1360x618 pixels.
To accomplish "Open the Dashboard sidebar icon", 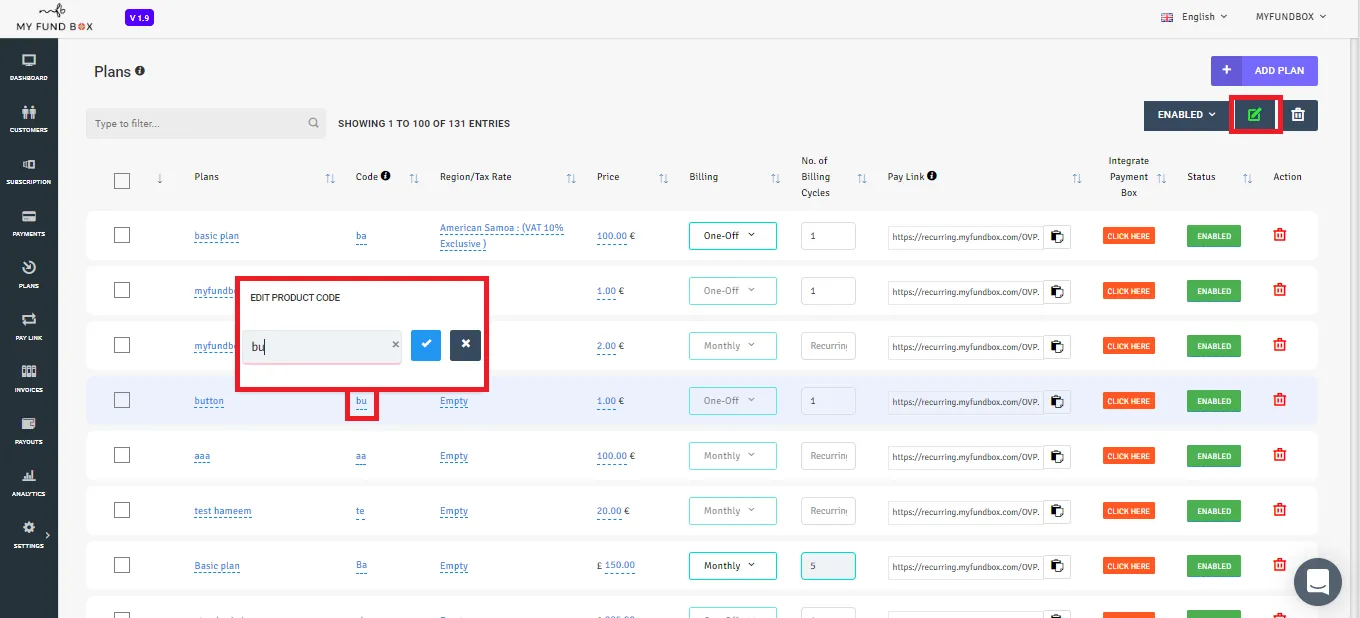I will point(29,67).
